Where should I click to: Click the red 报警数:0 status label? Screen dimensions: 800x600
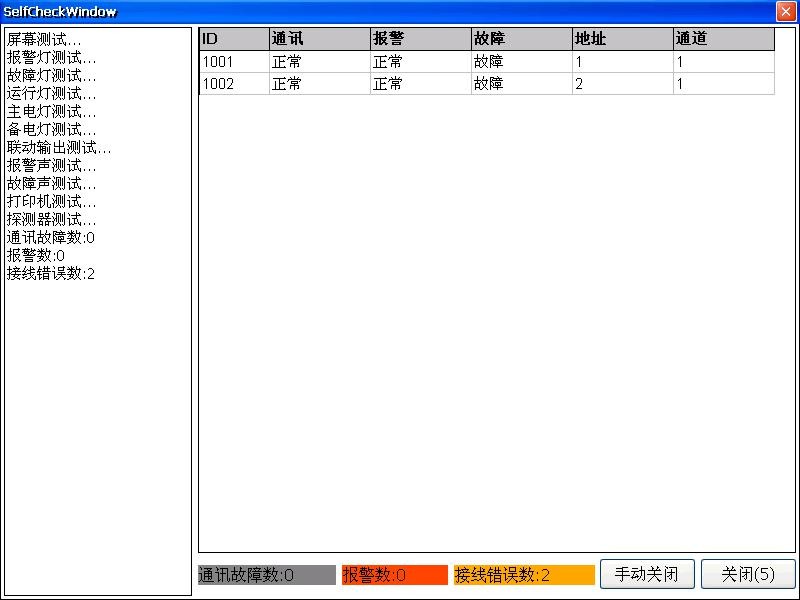[x=394, y=575]
